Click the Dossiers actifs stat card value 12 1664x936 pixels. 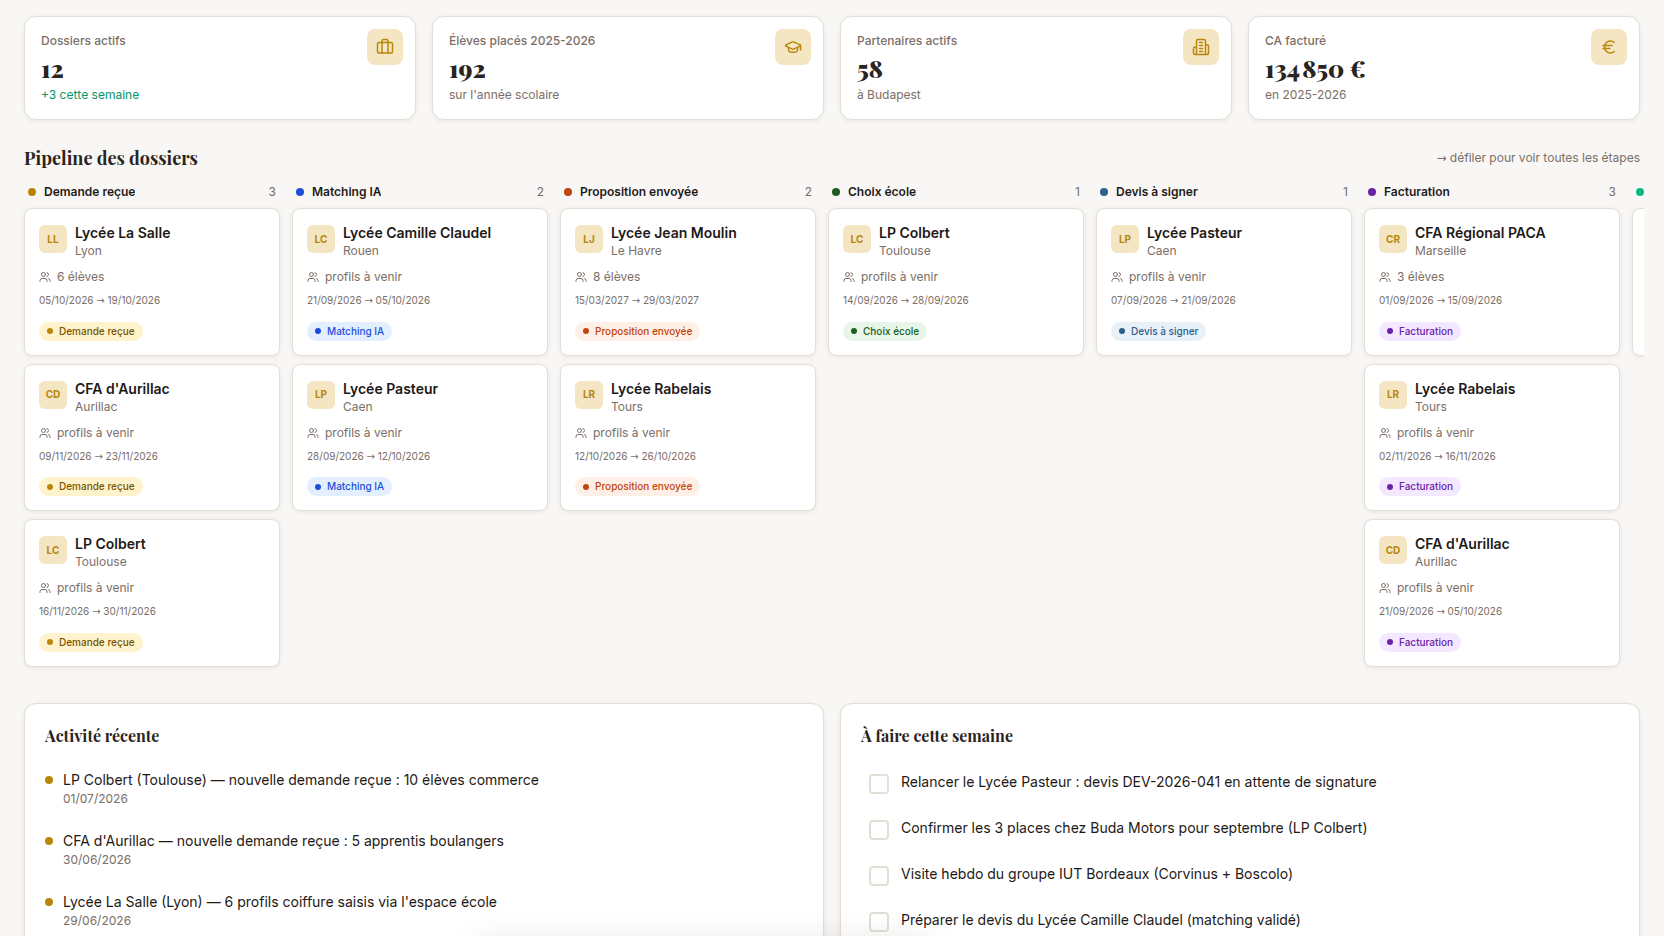click(x=52, y=71)
